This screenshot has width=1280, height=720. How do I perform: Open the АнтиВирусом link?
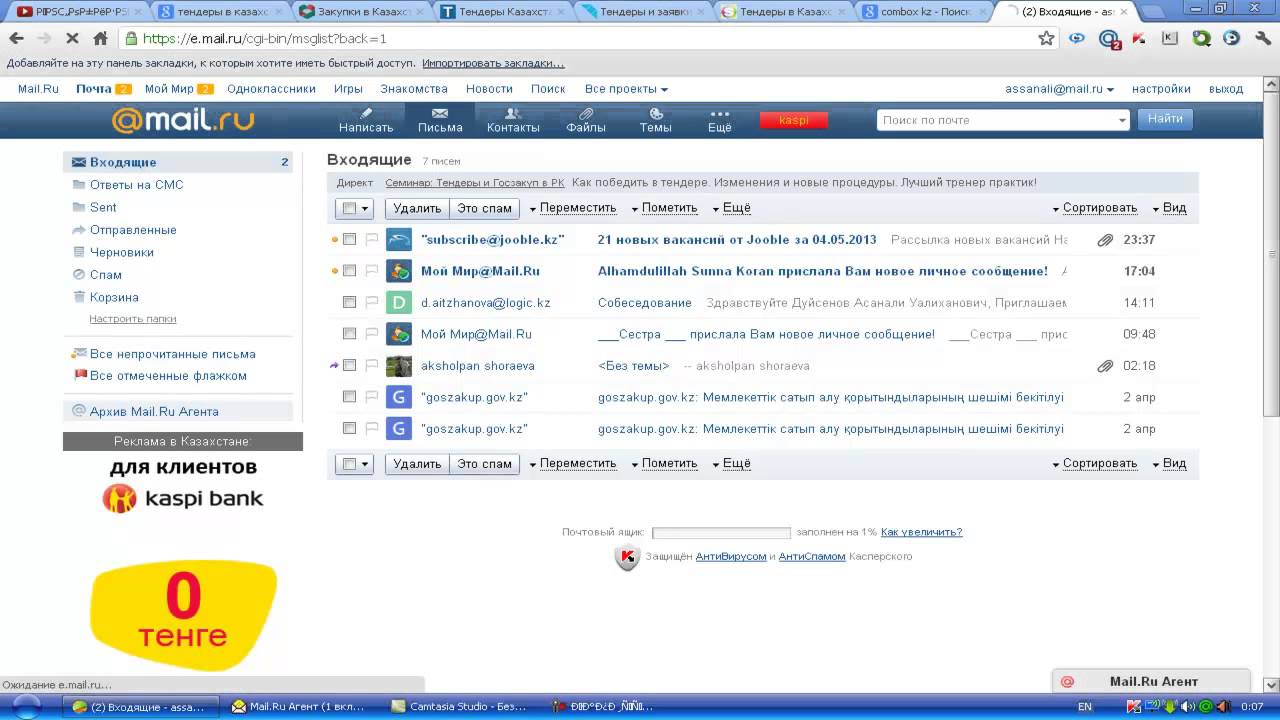tap(731, 556)
